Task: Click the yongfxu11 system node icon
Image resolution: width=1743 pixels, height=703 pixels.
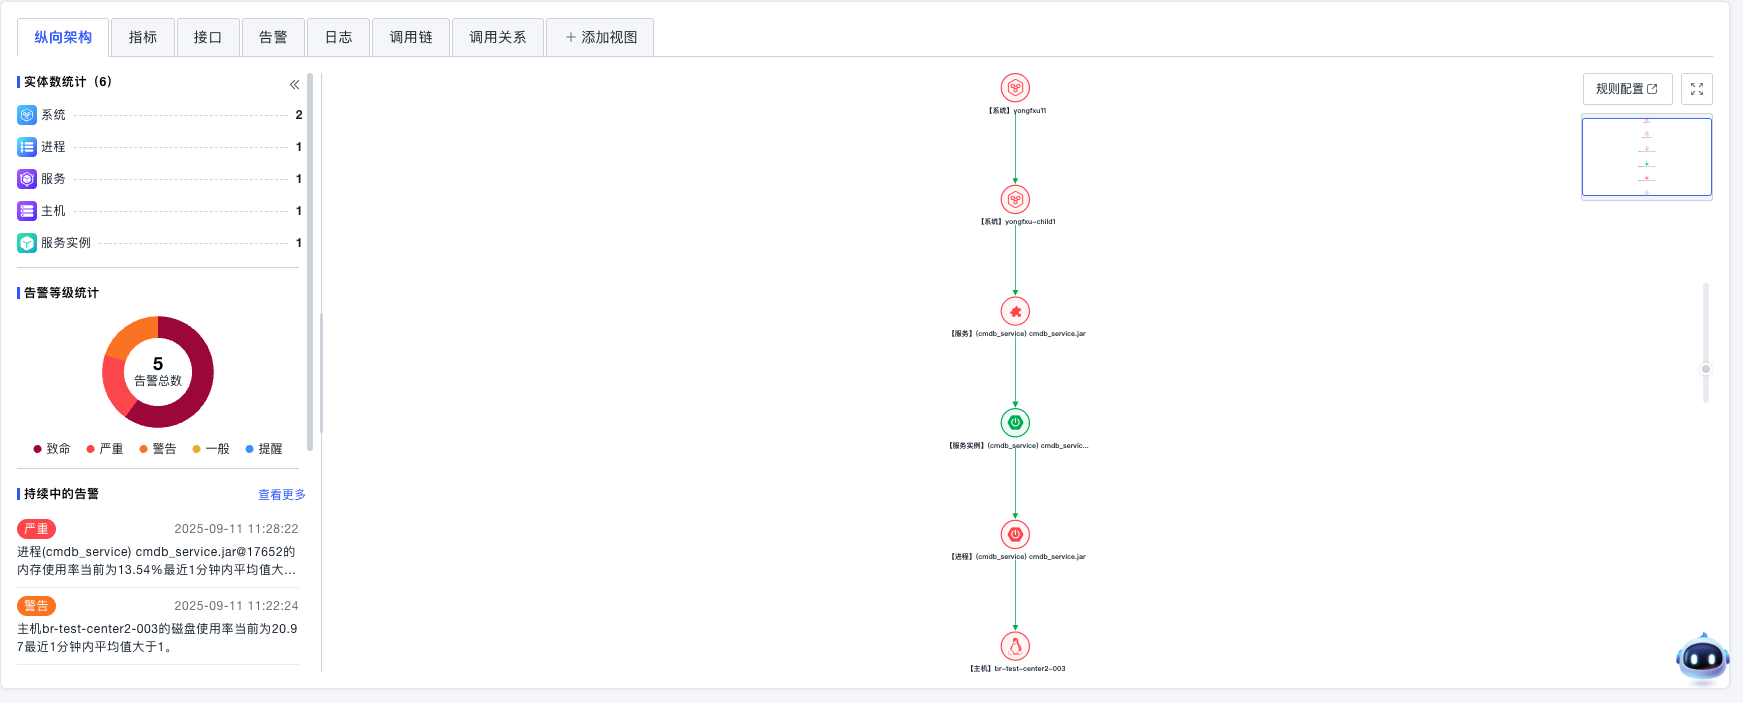Action: click(x=1015, y=88)
